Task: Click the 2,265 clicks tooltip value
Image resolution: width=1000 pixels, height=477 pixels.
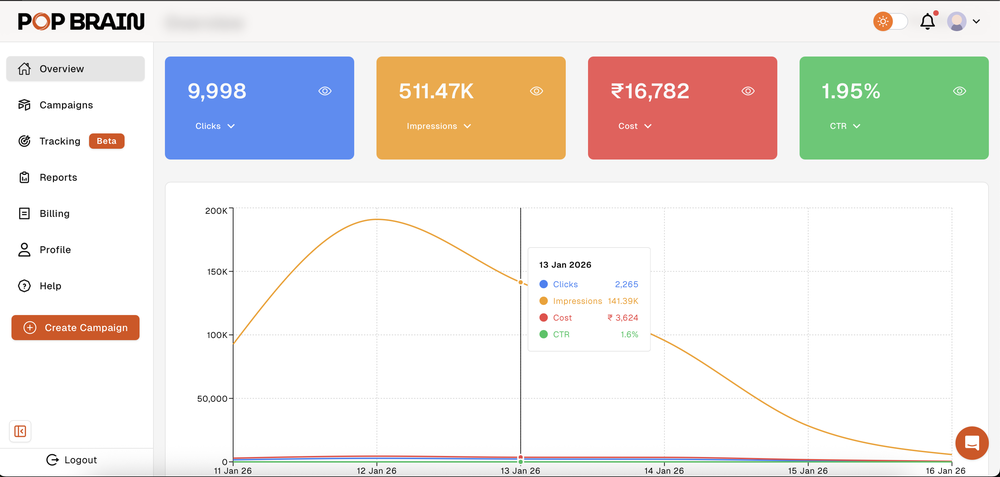Action: [x=626, y=284]
